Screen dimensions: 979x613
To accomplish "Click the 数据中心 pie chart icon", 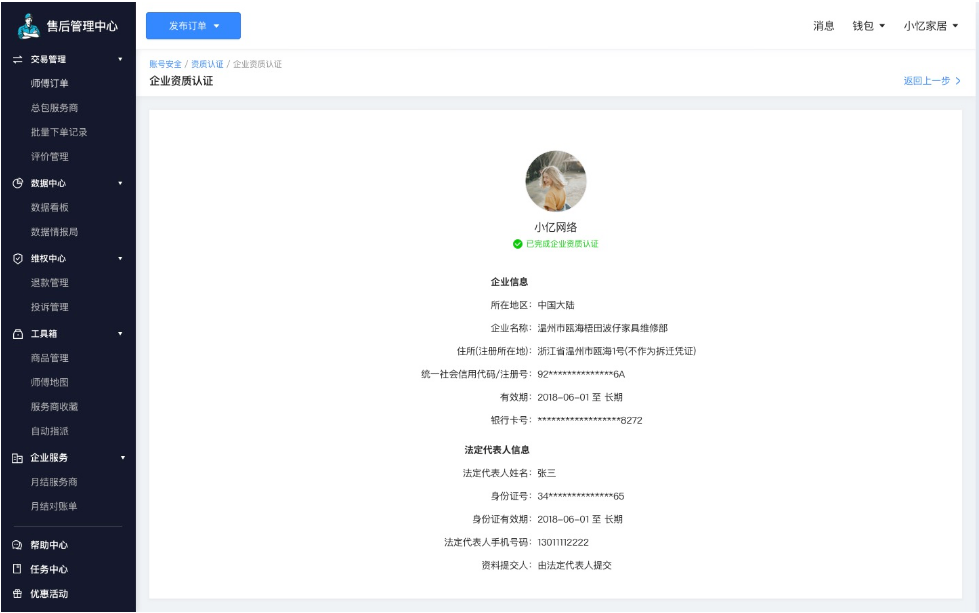I will point(17,184).
